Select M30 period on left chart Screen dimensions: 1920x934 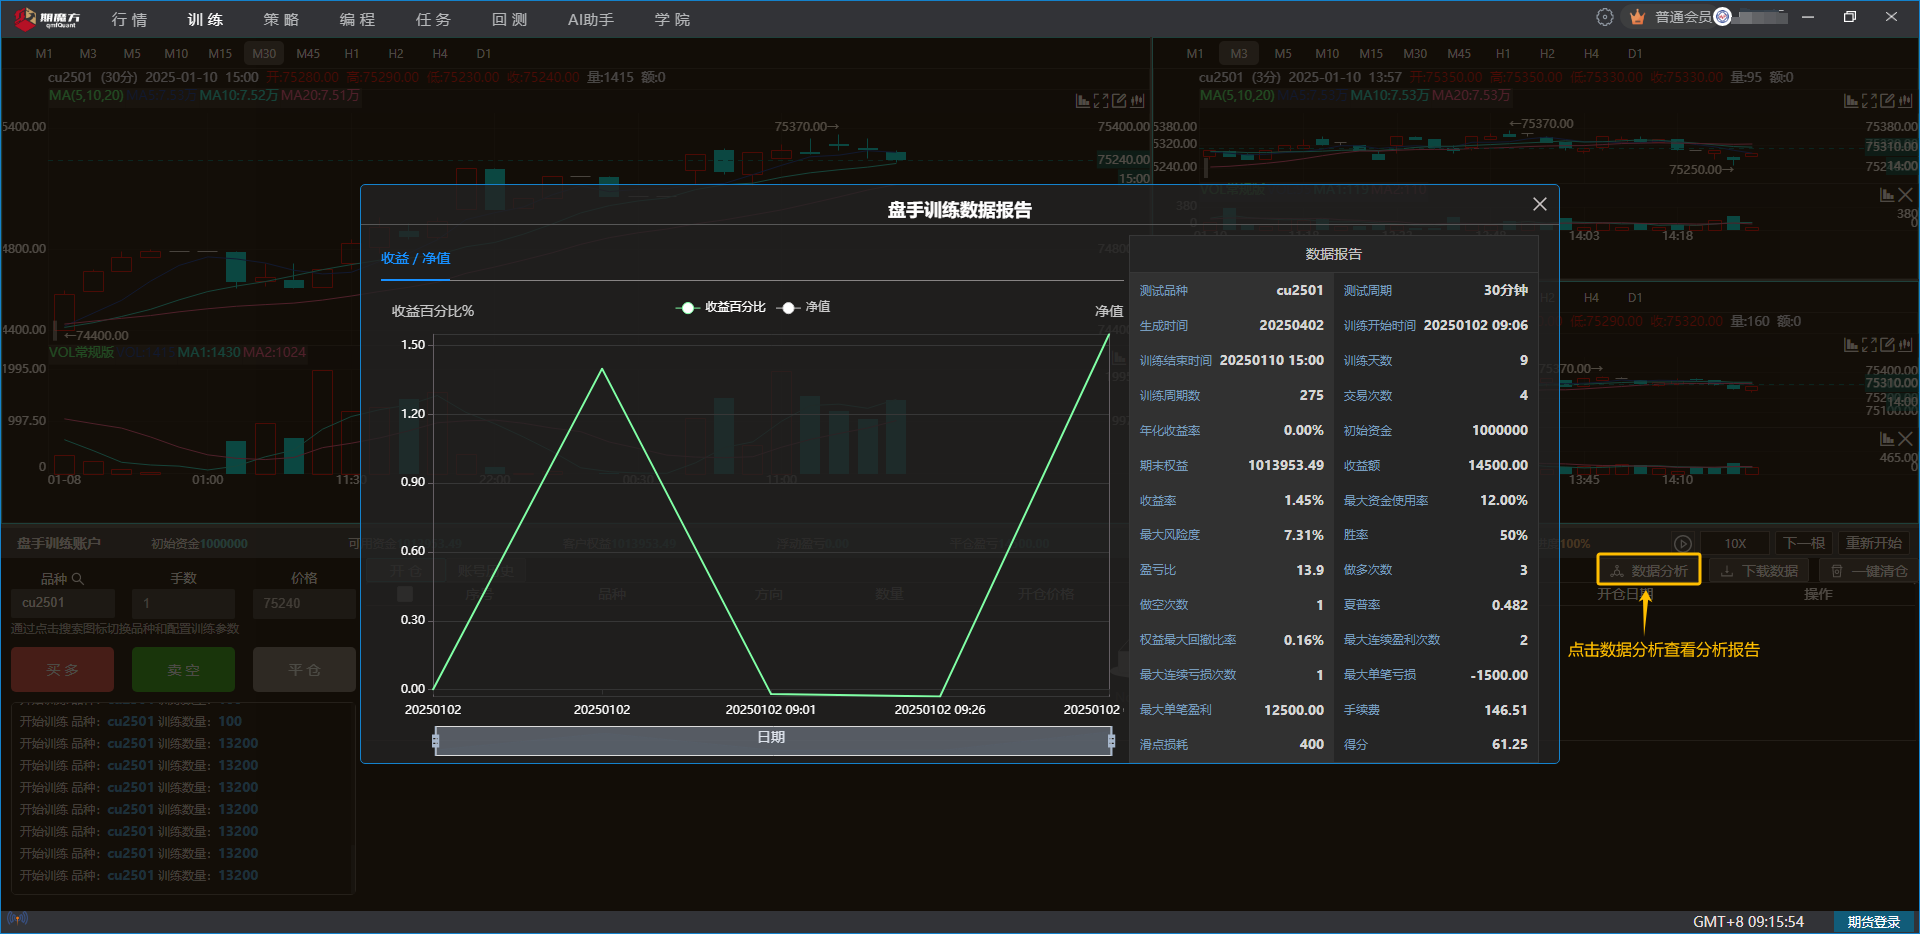[264, 53]
